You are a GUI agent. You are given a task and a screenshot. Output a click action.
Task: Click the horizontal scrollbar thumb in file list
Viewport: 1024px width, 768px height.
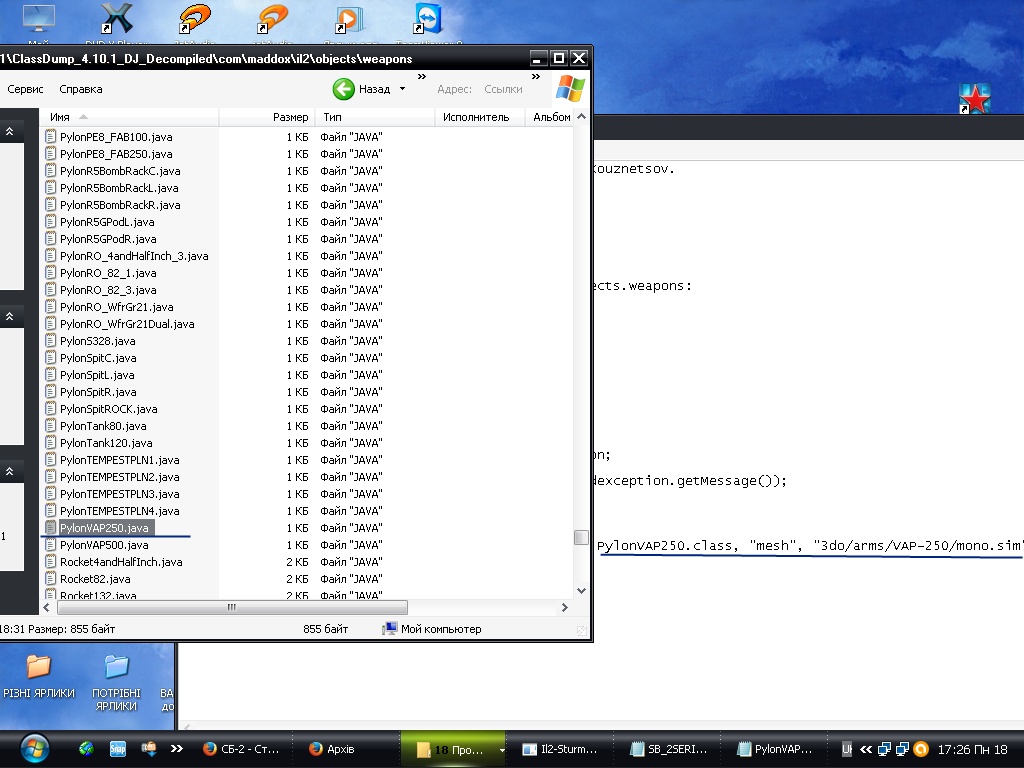(x=232, y=607)
